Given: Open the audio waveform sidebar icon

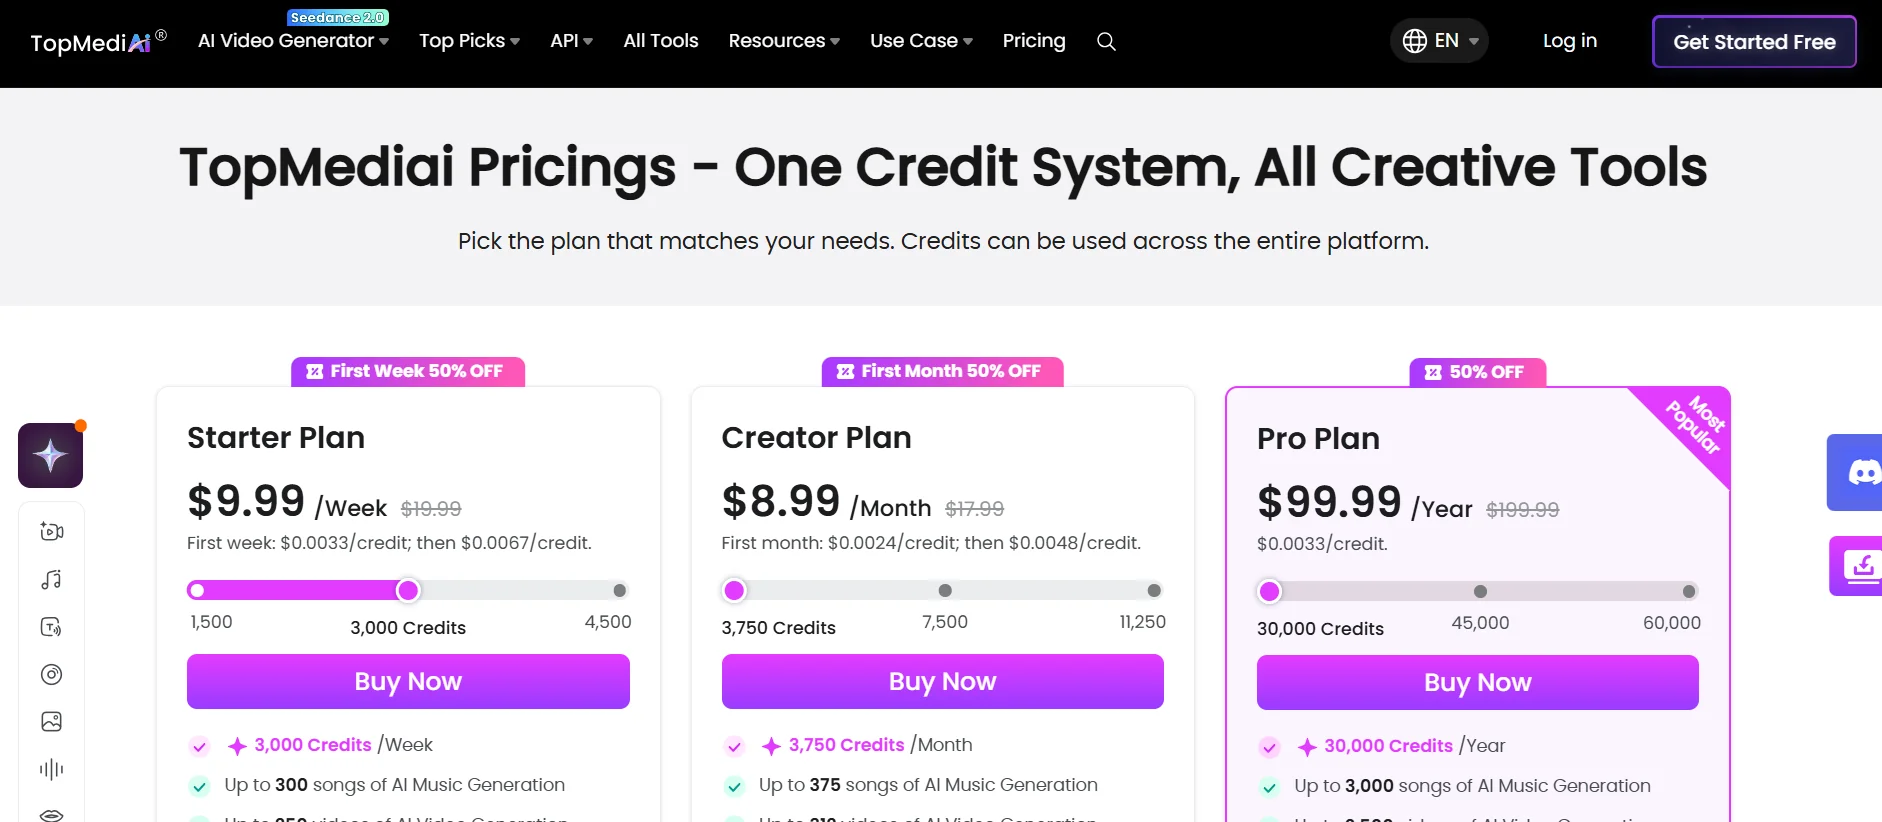Looking at the screenshot, I should [x=51, y=769].
